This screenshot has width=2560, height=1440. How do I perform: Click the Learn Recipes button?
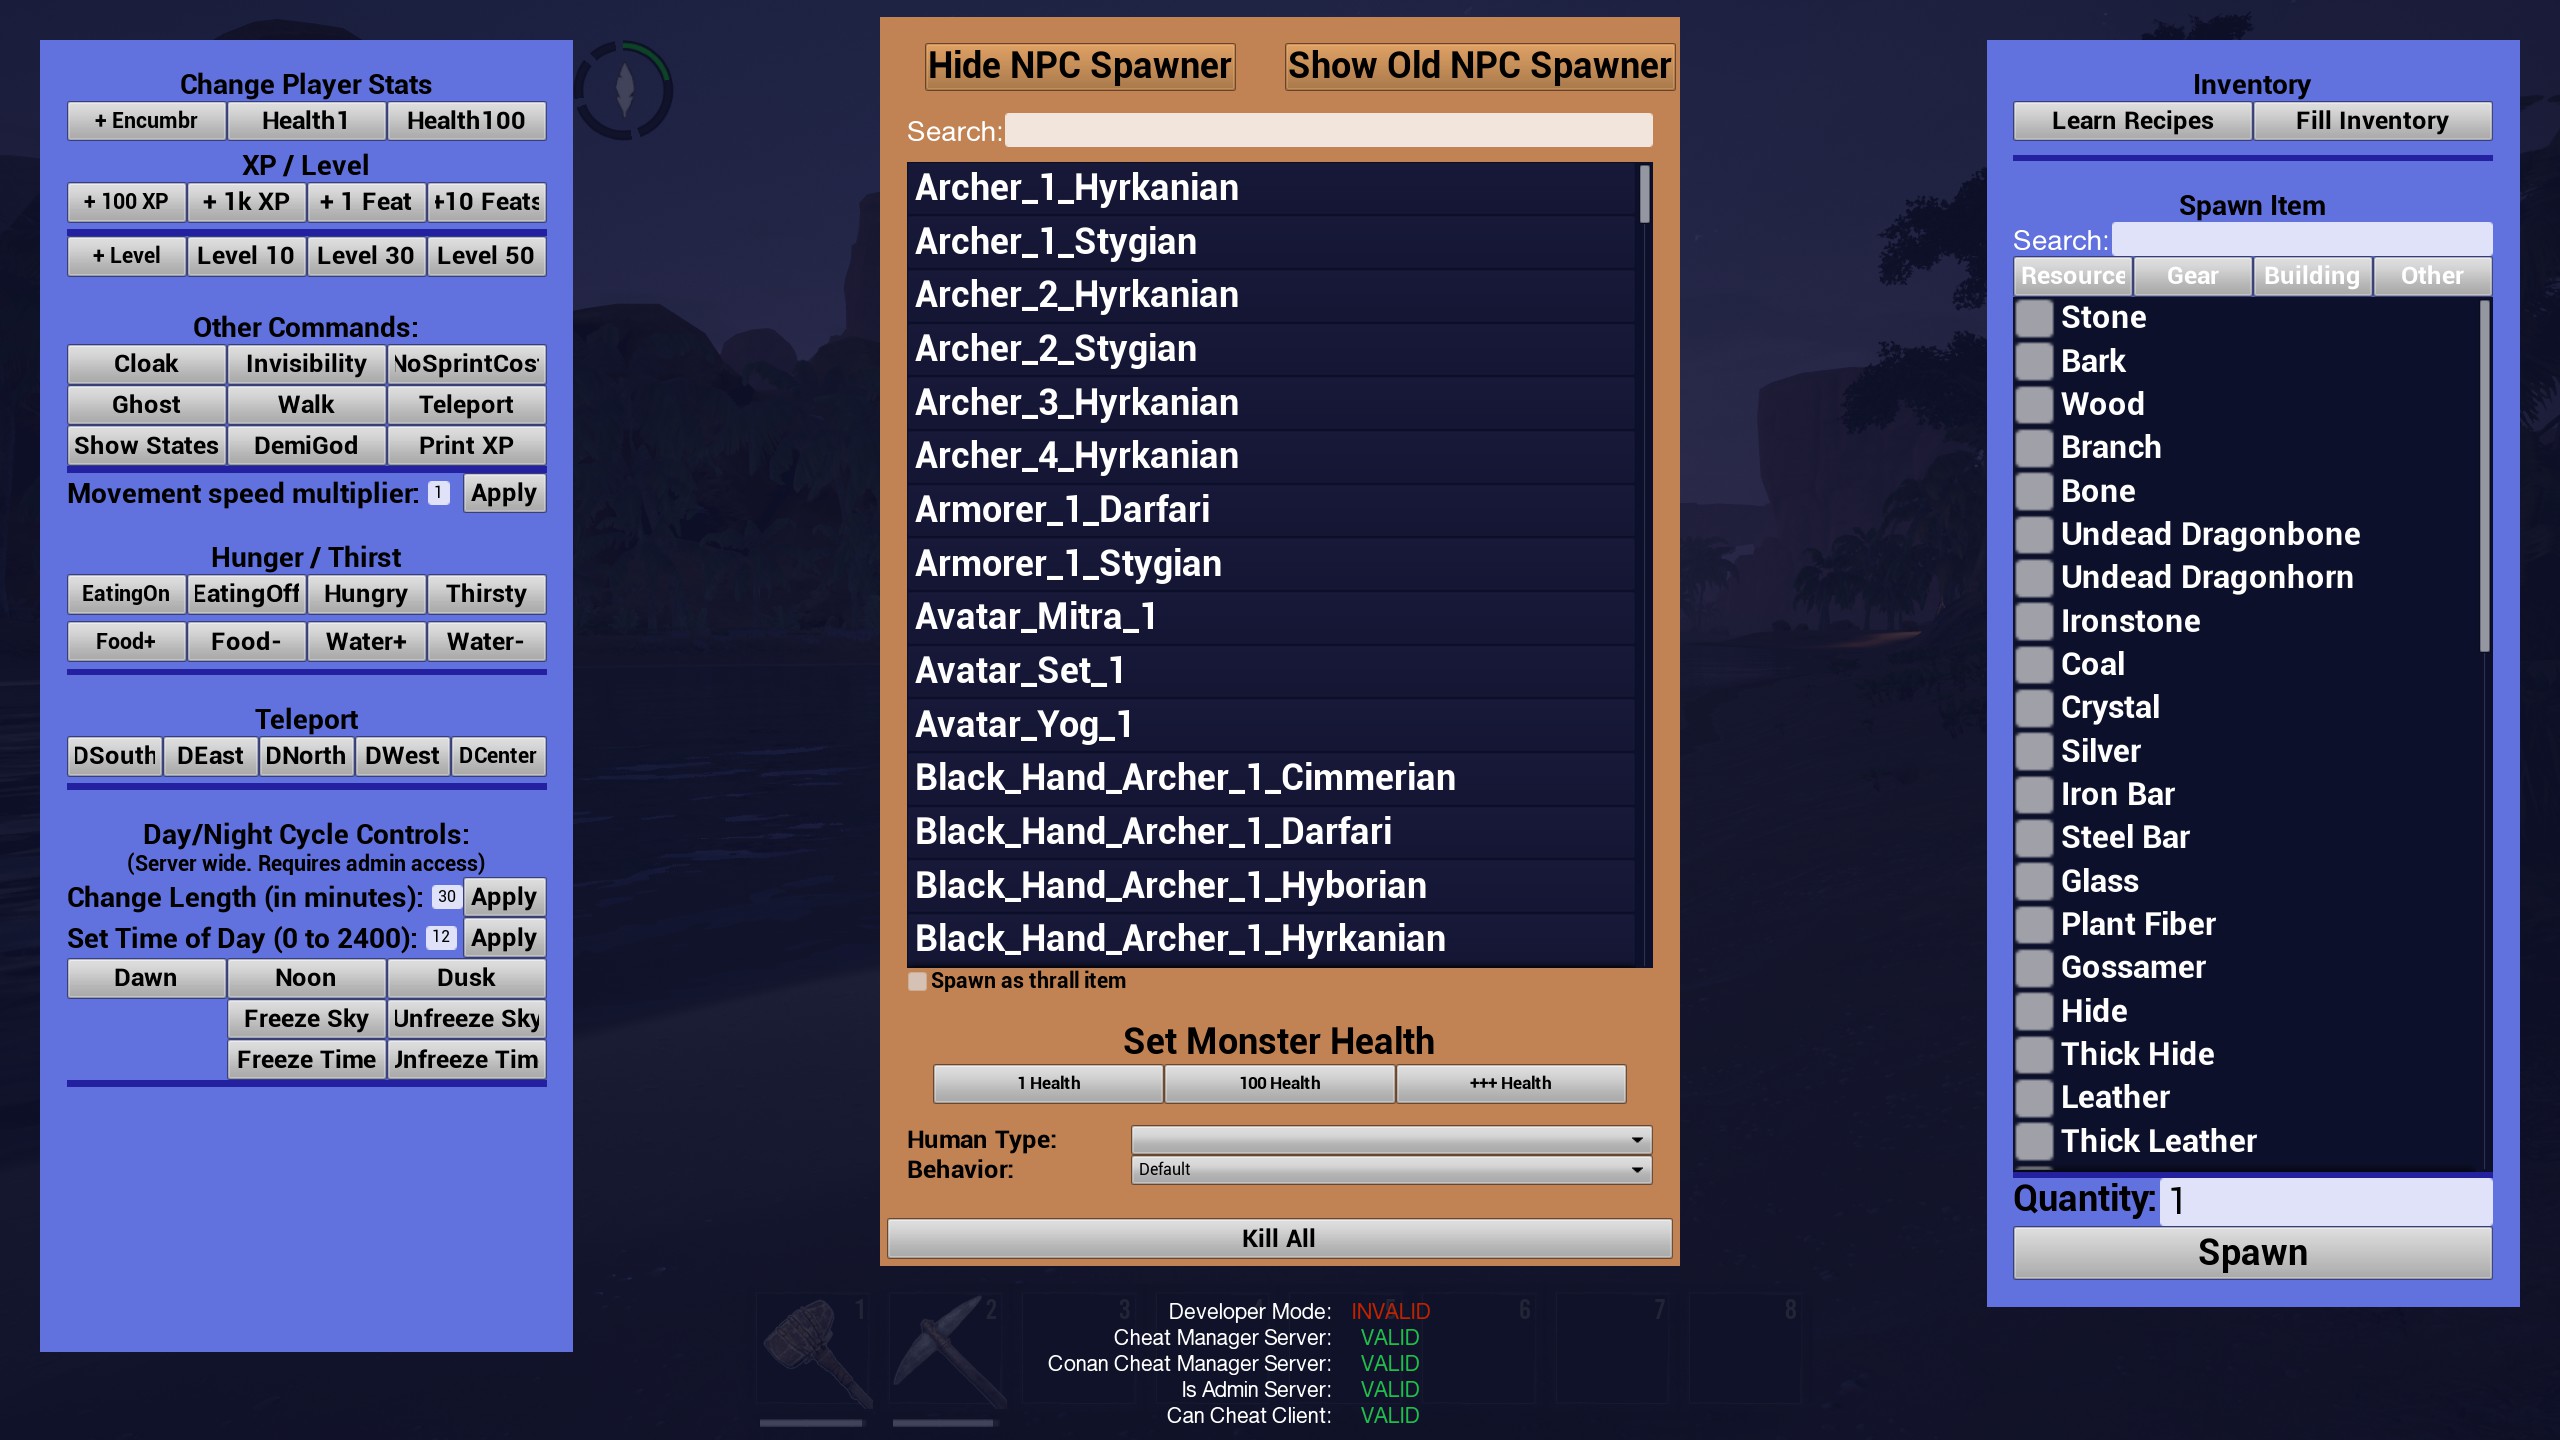click(x=2131, y=120)
